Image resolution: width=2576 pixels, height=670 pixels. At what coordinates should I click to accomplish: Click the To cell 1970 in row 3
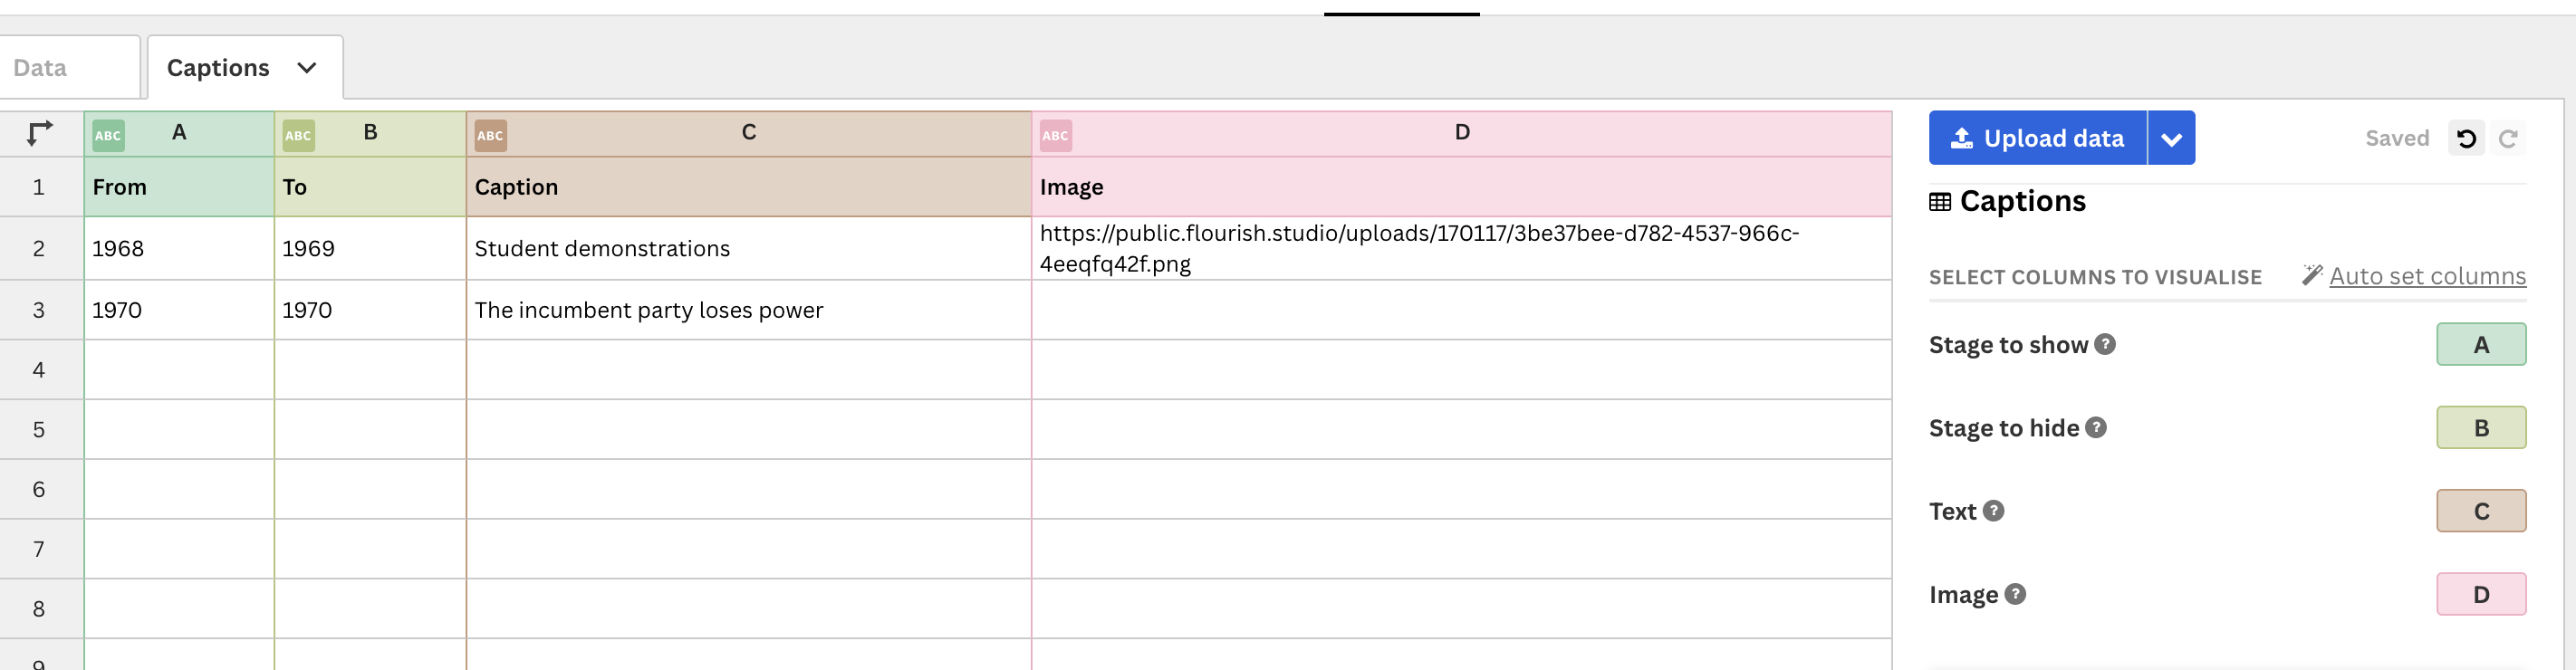coord(370,310)
